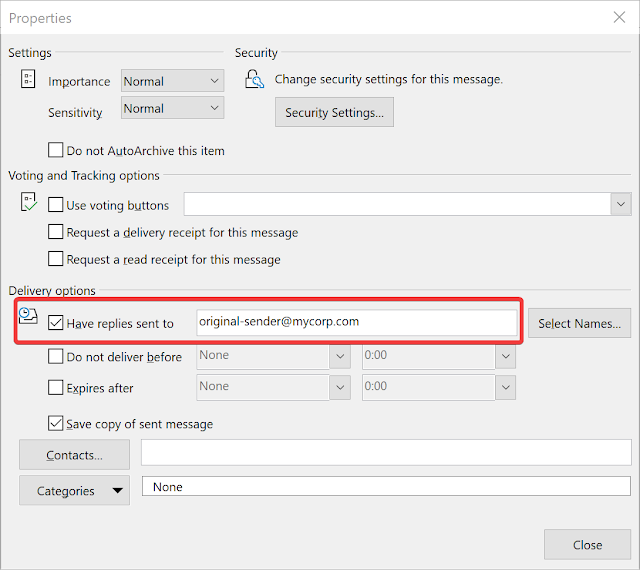Click the 'Importance' label
Screen dimensions: 640x570
click(x=79, y=82)
